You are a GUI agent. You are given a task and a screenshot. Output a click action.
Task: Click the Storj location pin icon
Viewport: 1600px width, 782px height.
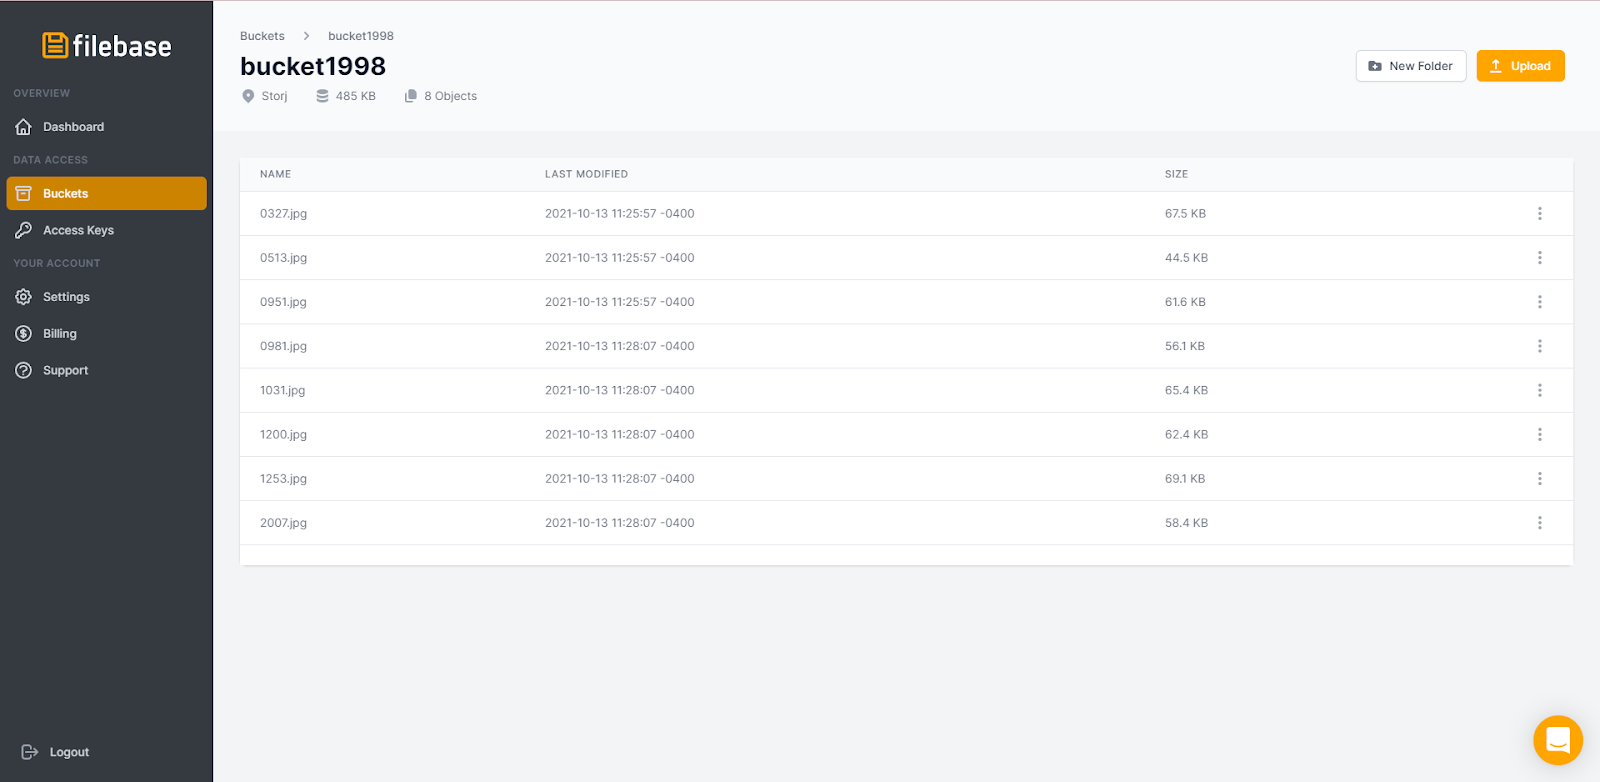coord(248,96)
